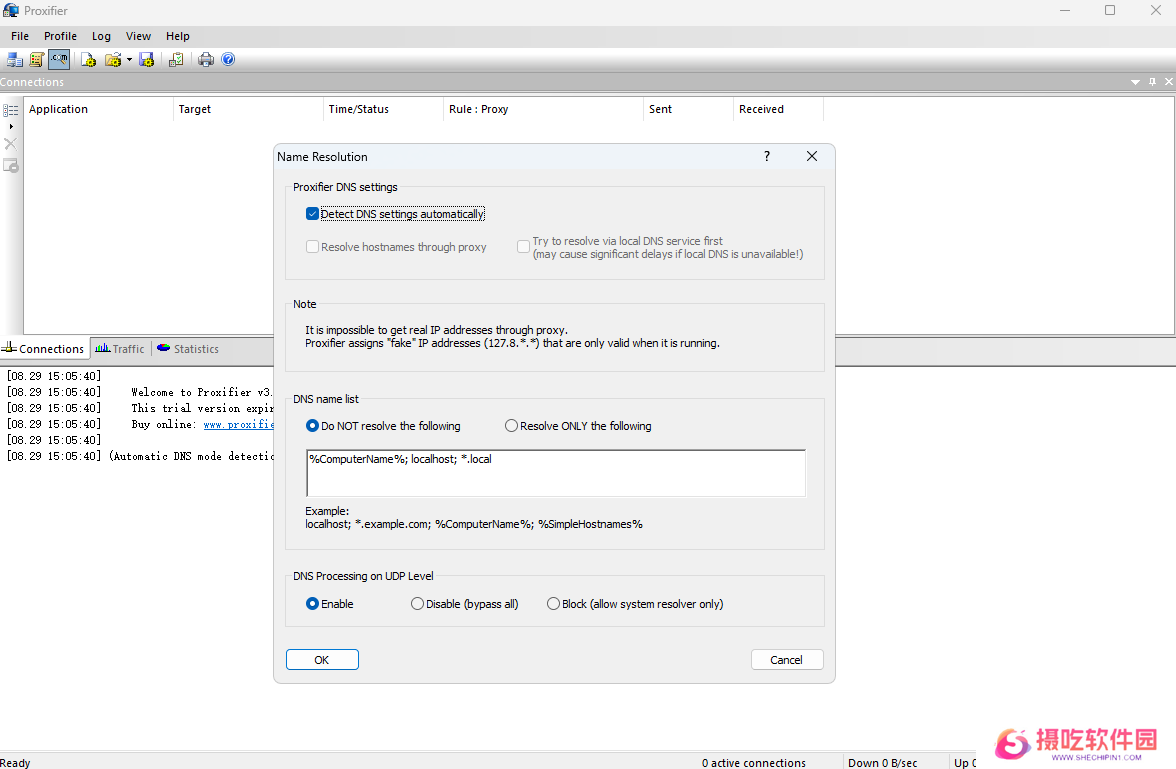1176x769 pixels.
Task: Choose Block (allow system resolver only)
Action: pyautogui.click(x=554, y=604)
